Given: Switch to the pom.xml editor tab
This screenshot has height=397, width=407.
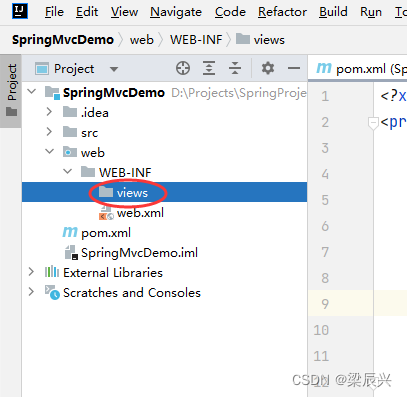Looking at the screenshot, I should click(357, 69).
